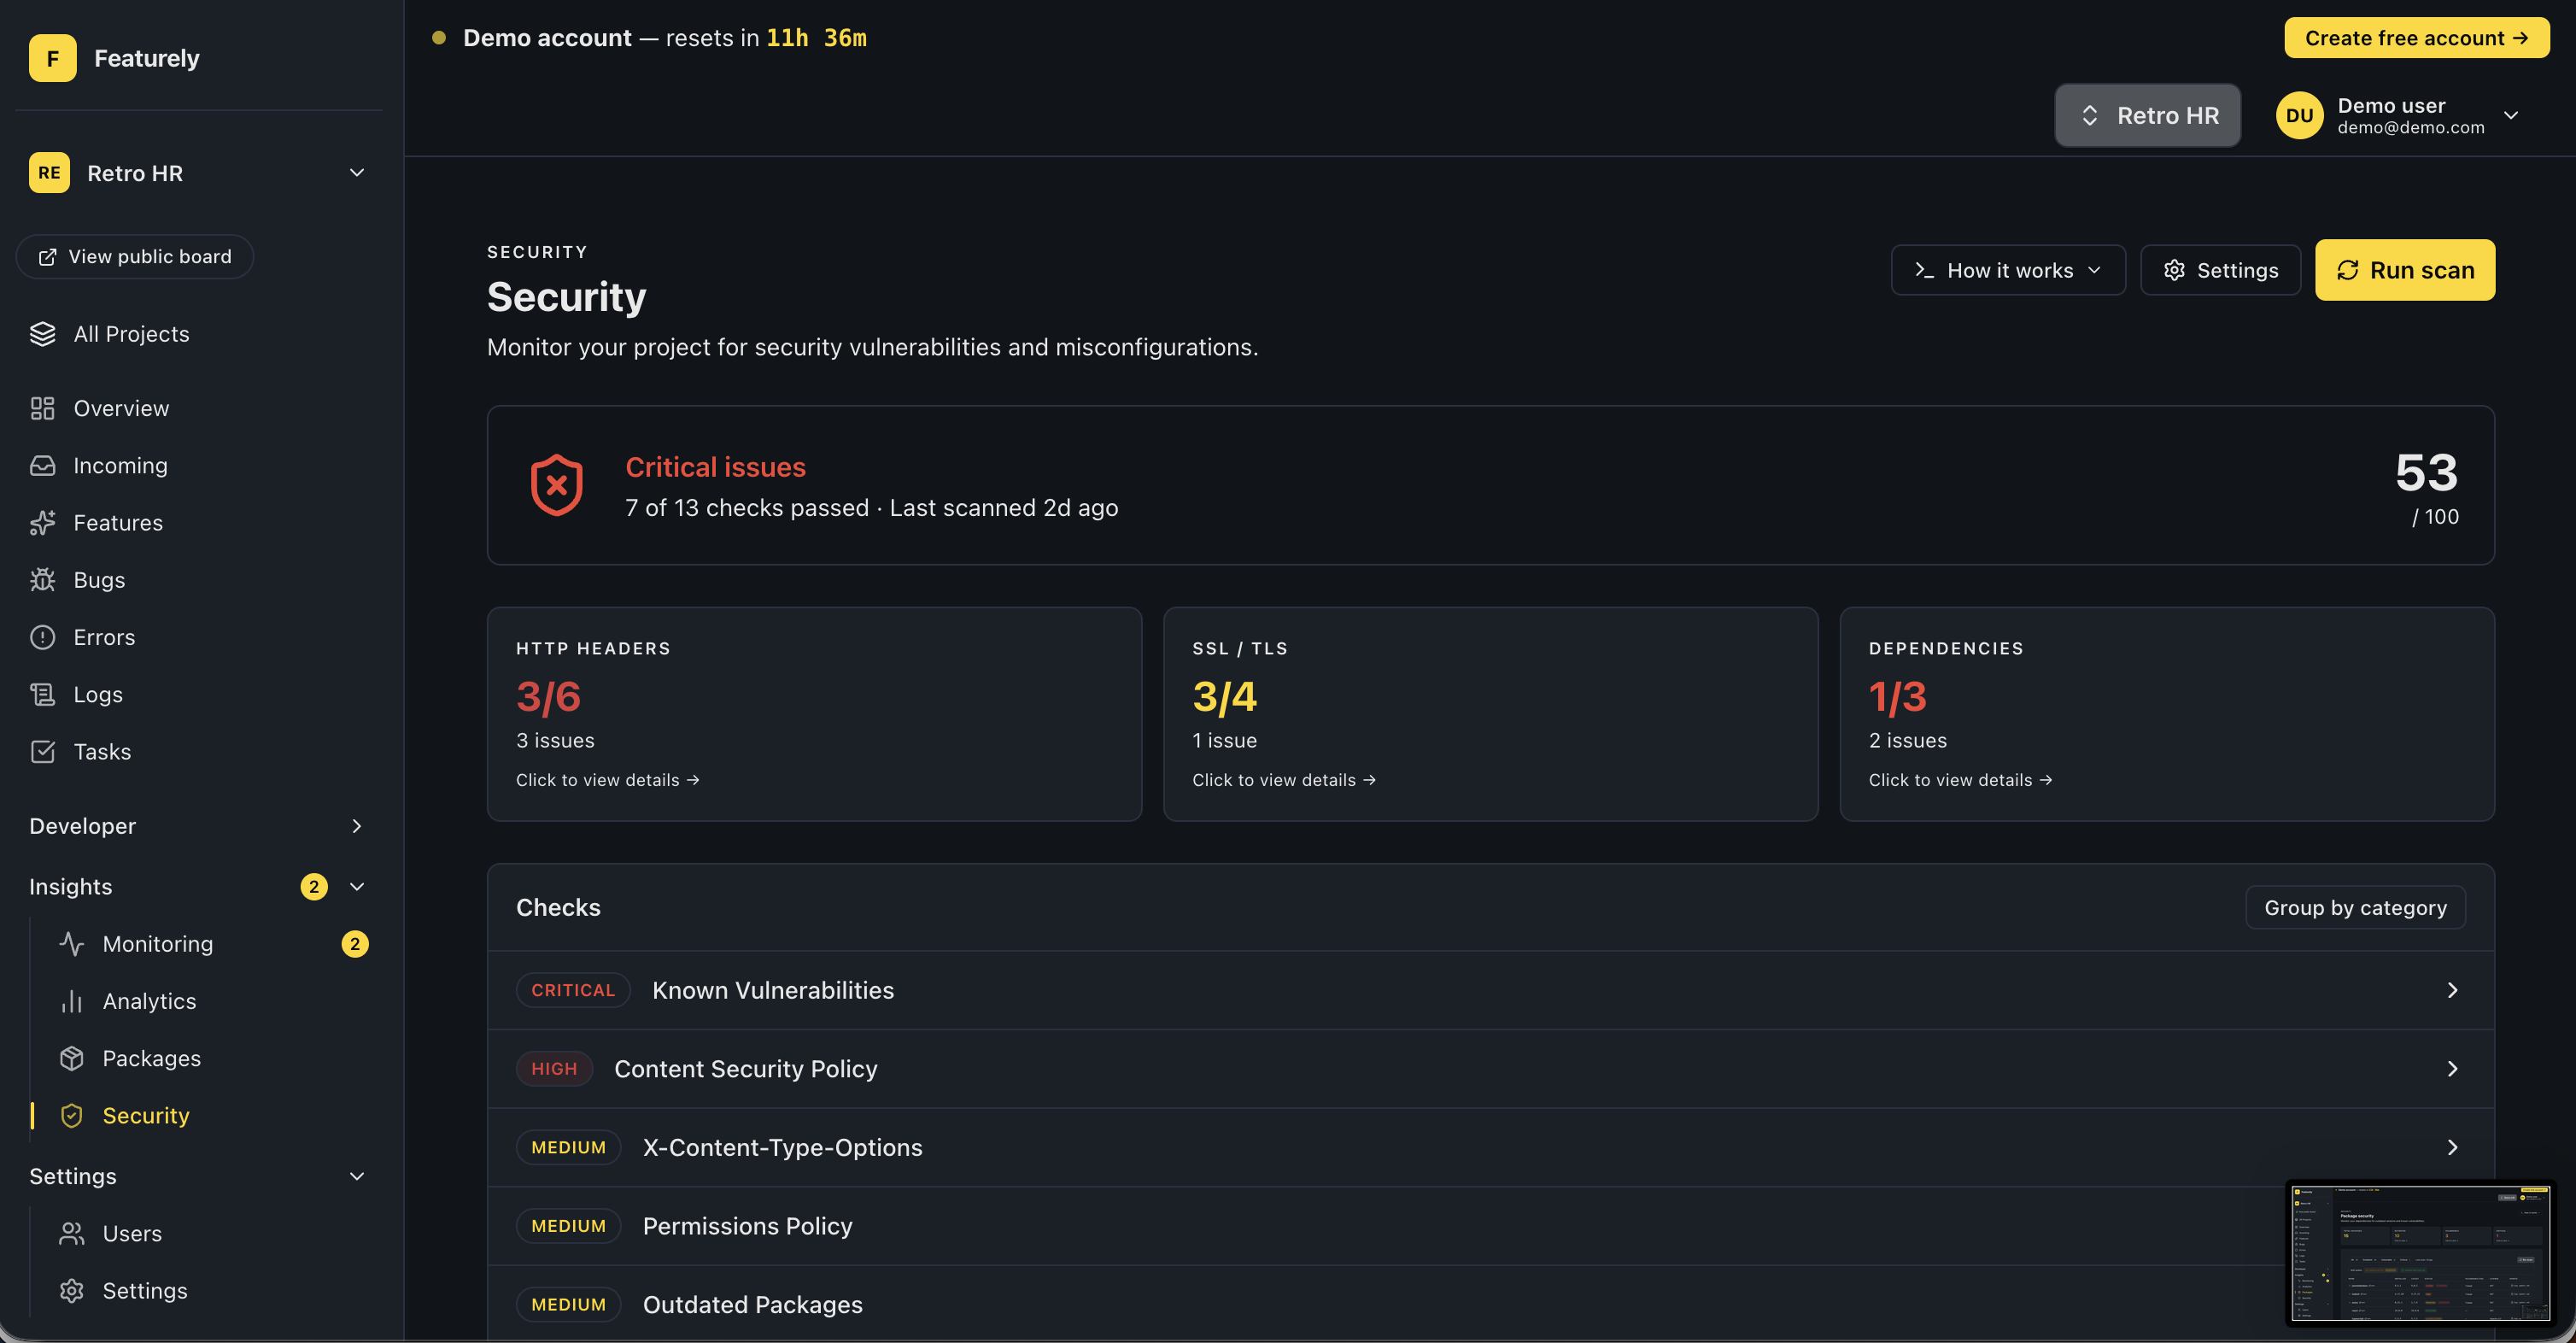The height and width of the screenshot is (1343, 2576).
Task: Click the Featurely logo icon
Action: [x=52, y=58]
